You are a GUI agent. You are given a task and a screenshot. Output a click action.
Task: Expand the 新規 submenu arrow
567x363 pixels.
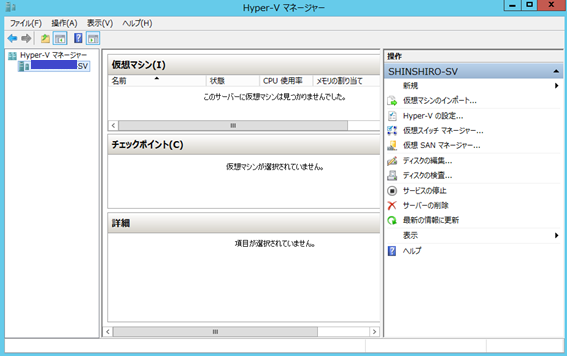(556, 86)
